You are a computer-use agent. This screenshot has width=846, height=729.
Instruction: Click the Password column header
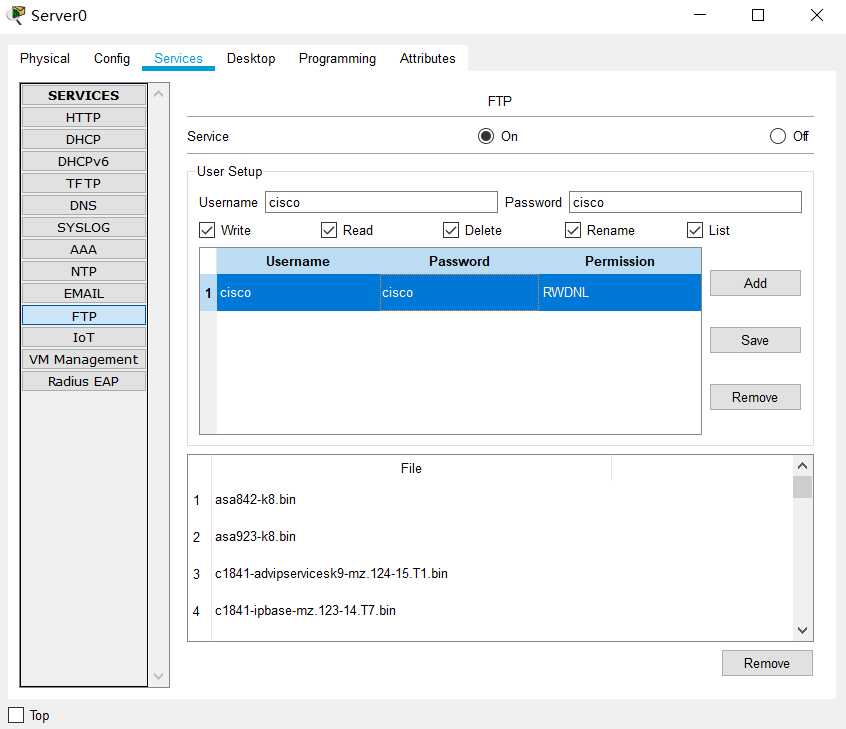(459, 261)
